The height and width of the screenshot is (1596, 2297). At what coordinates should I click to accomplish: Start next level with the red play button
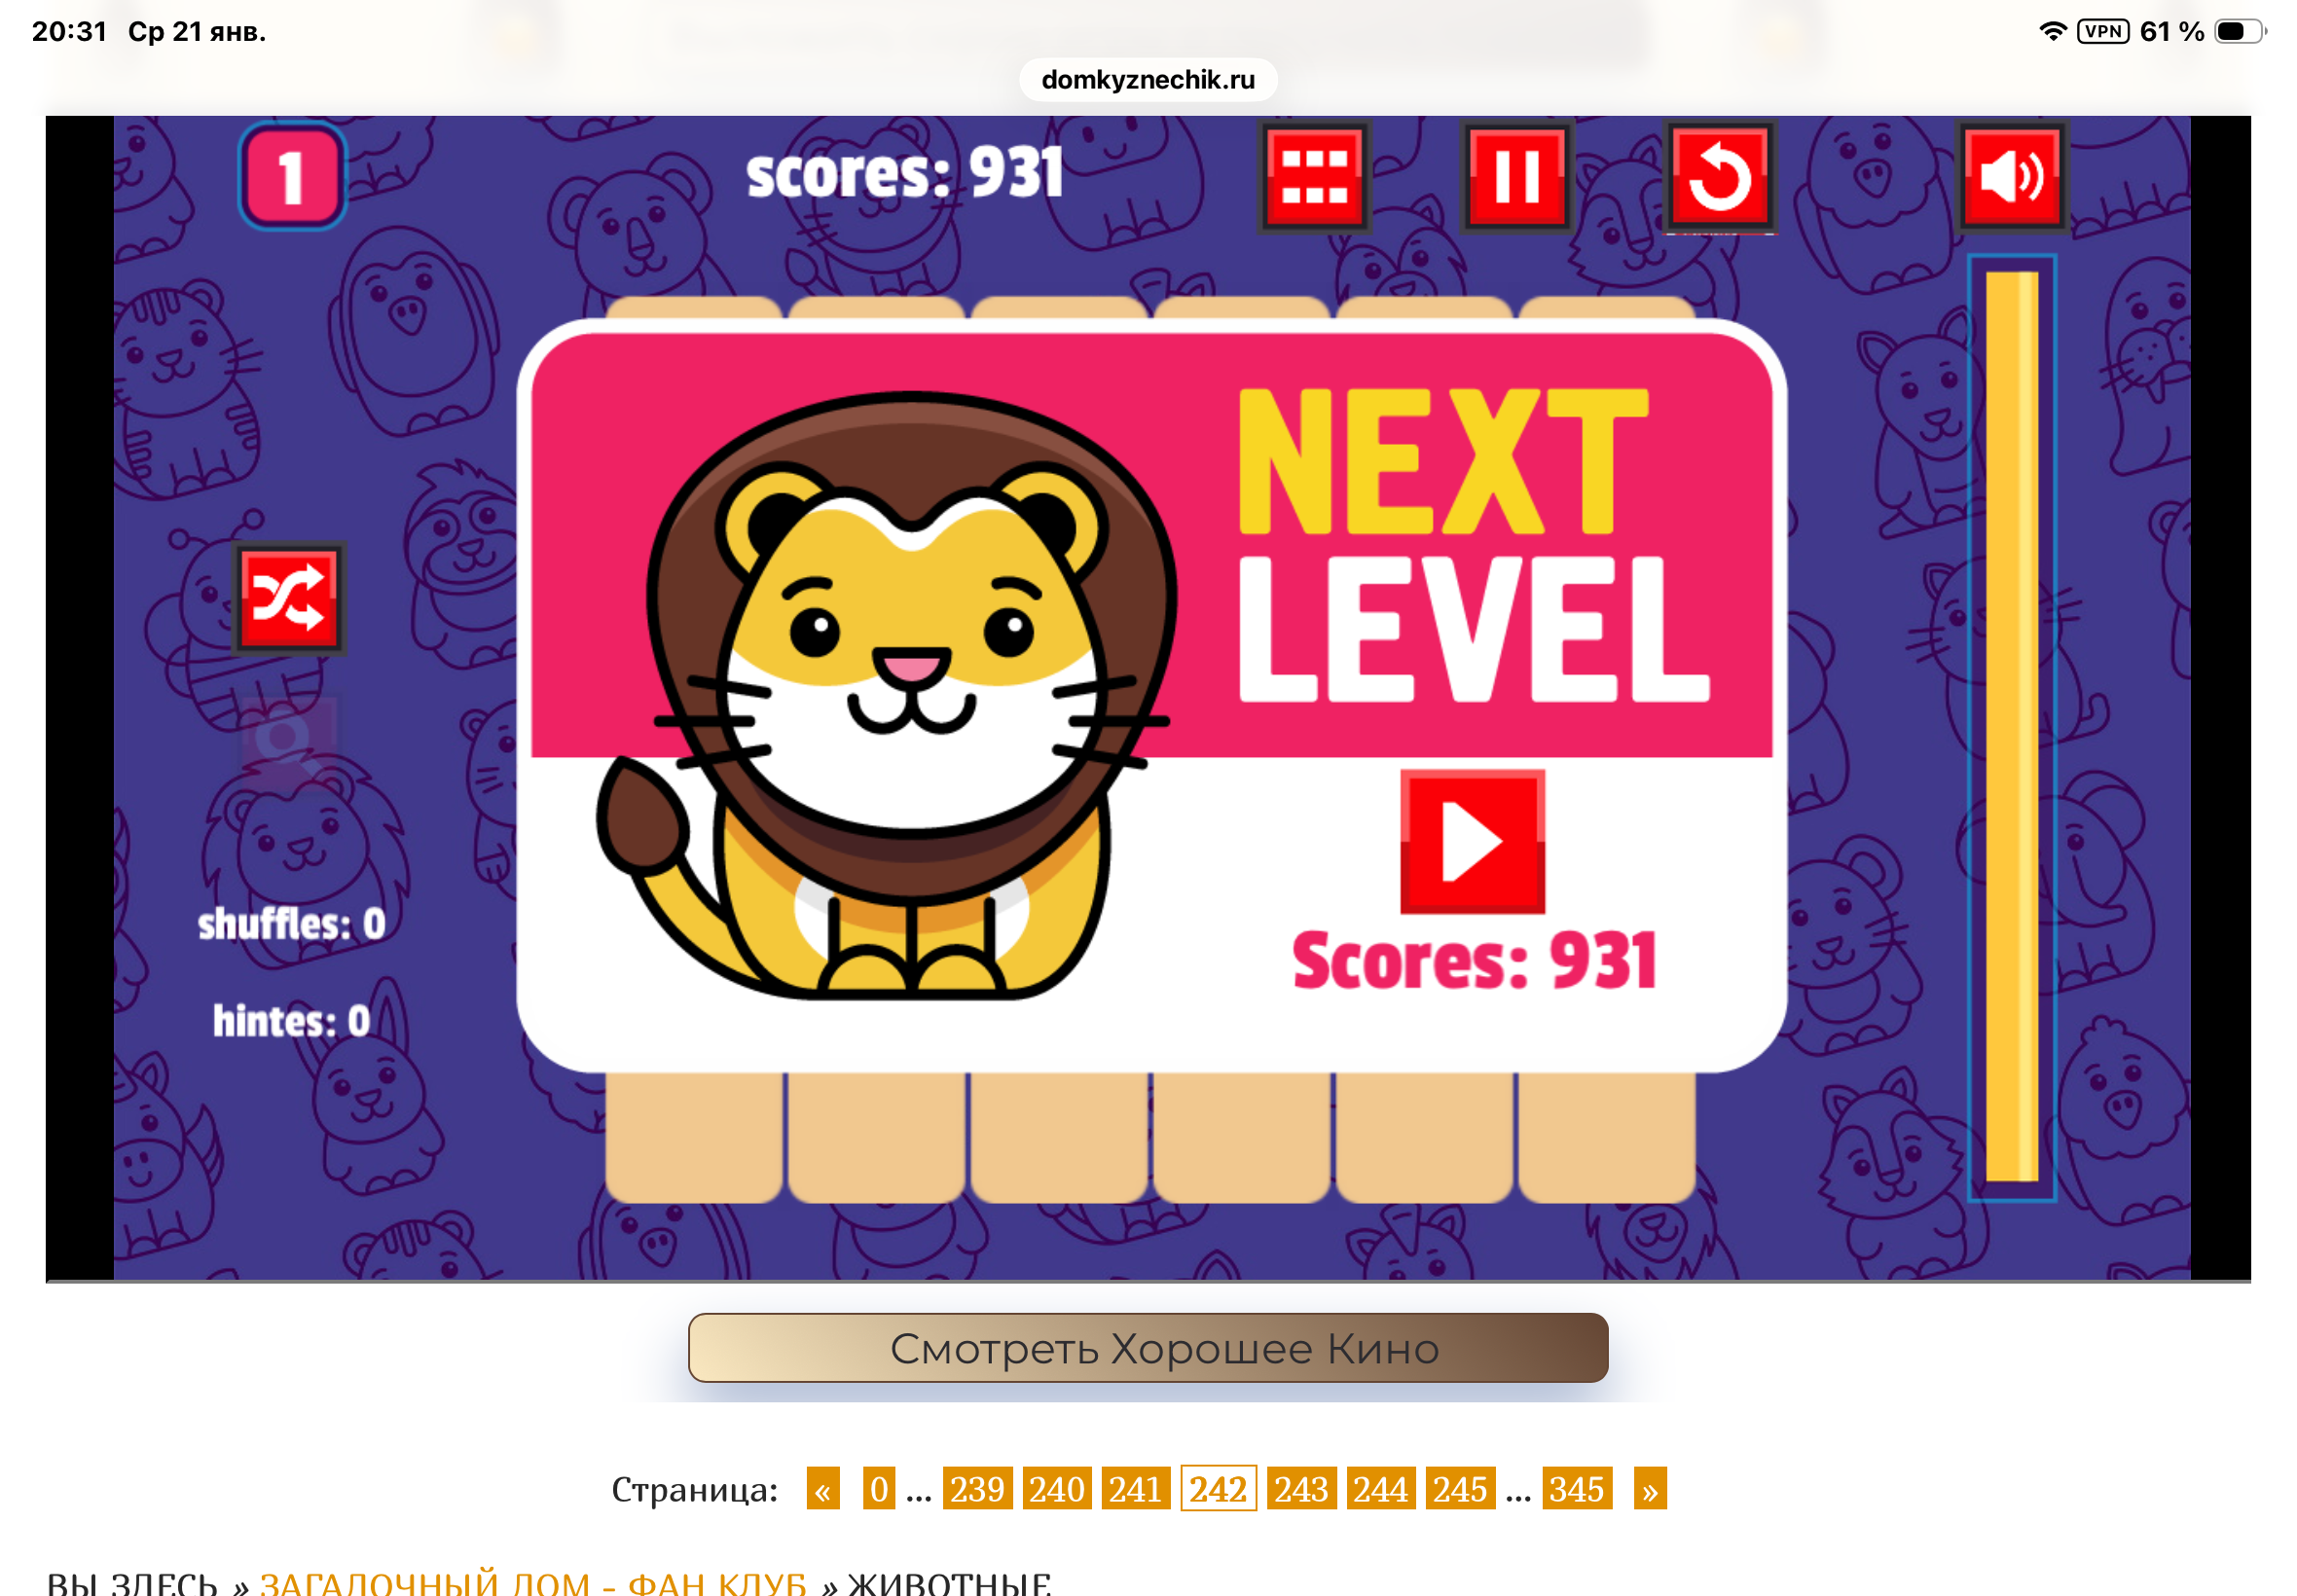(x=1471, y=841)
